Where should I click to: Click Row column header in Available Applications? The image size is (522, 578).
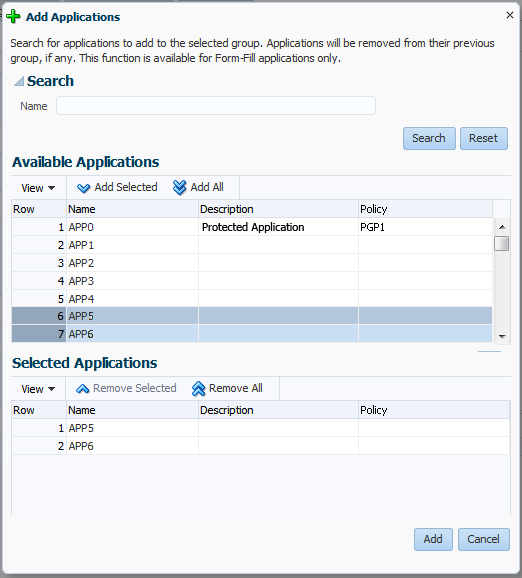coord(39,209)
